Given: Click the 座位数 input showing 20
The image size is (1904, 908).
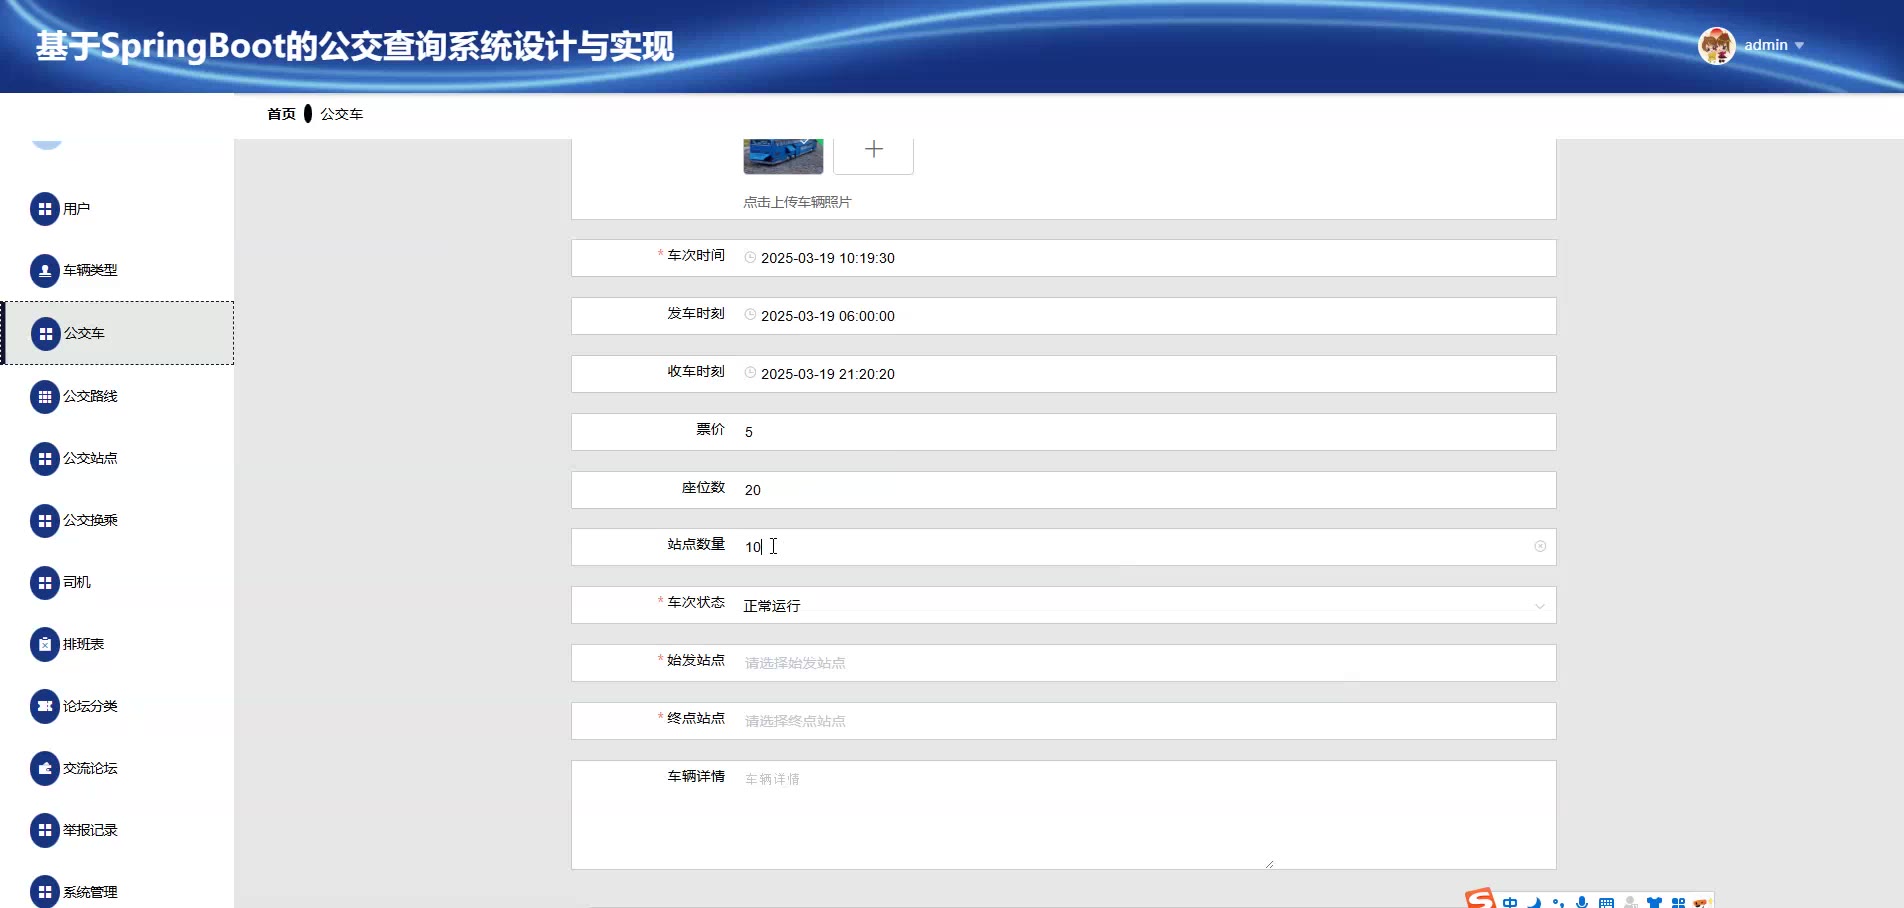Looking at the screenshot, I should pos(1063,490).
